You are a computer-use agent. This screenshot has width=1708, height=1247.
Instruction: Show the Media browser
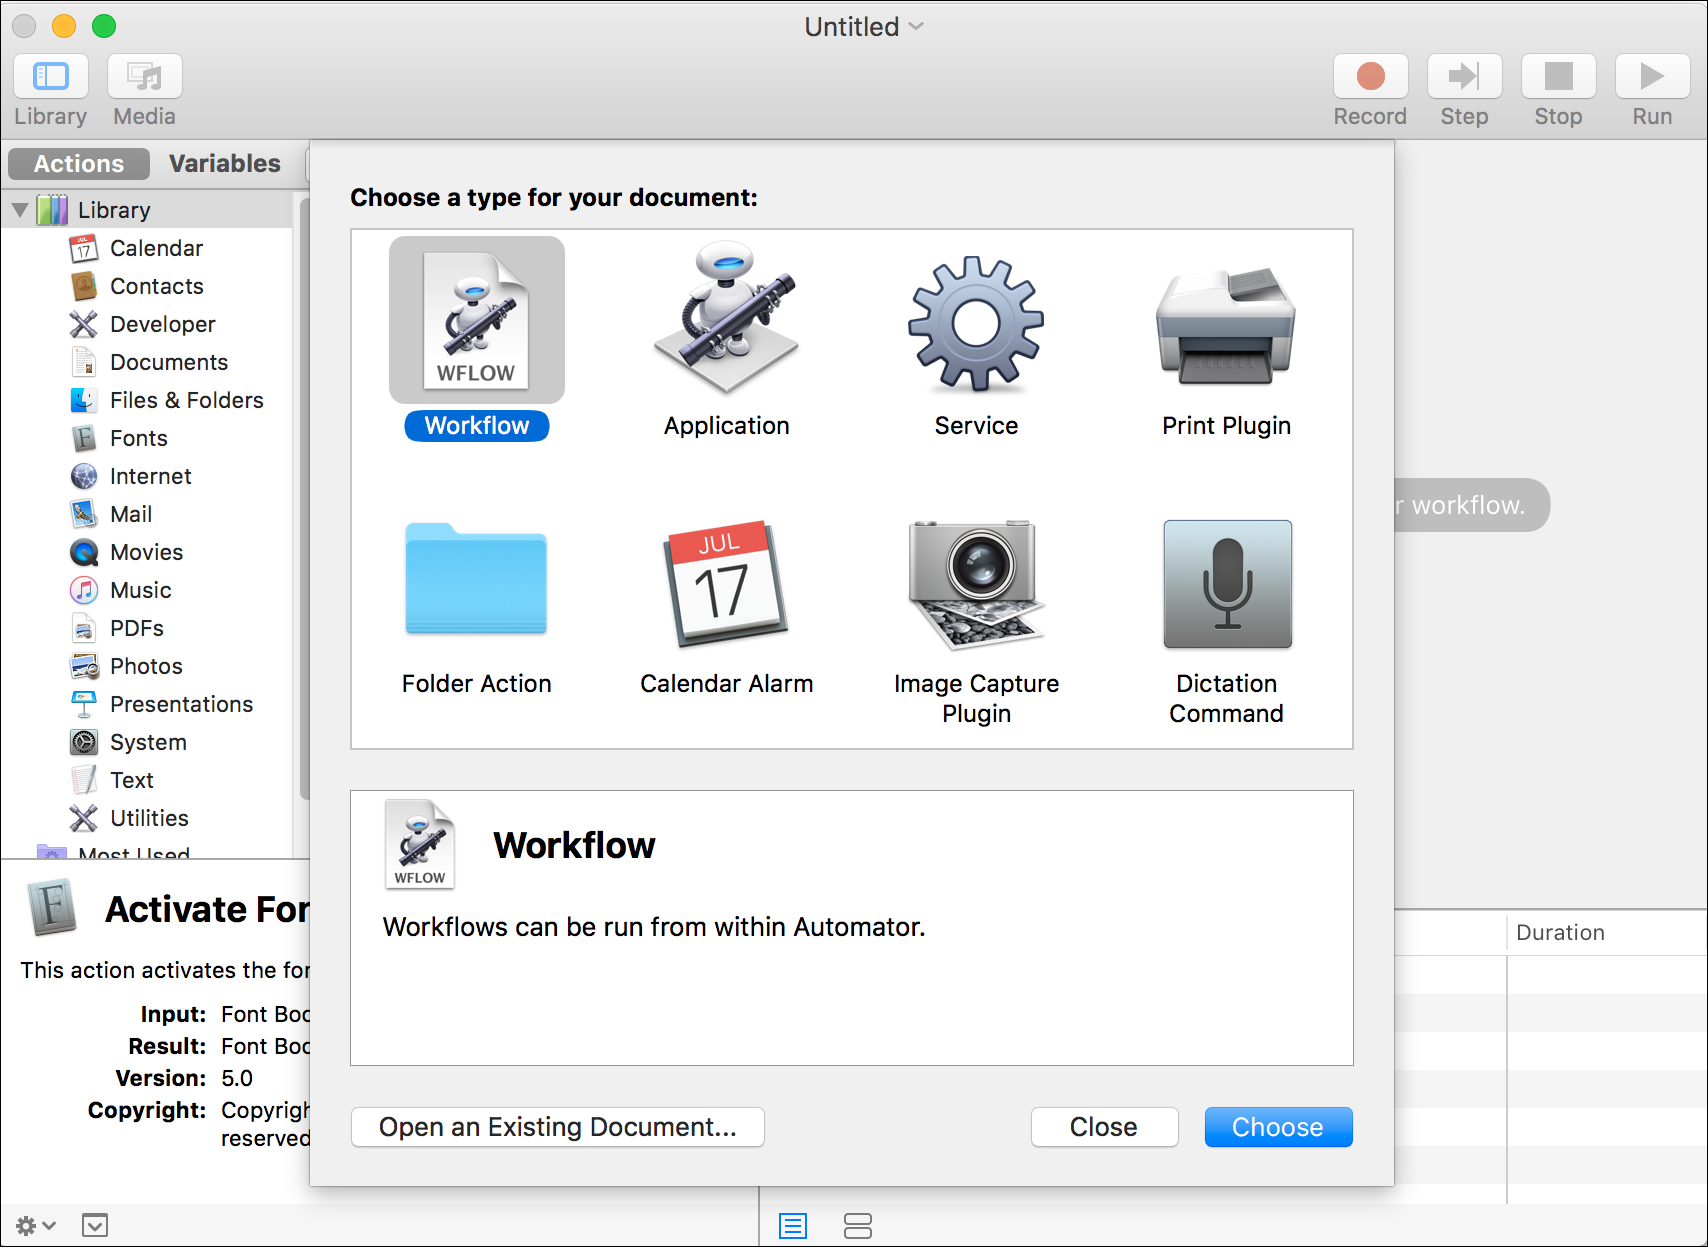[144, 77]
